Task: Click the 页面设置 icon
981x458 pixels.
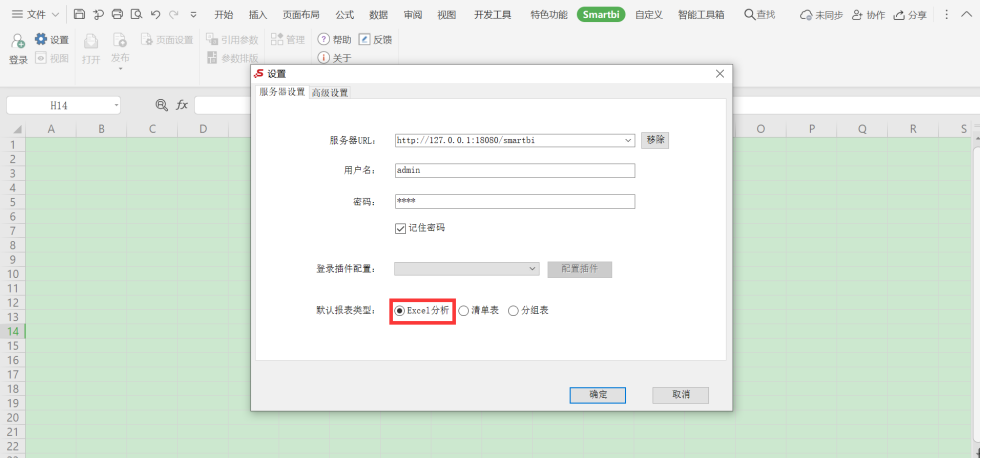Action: coord(146,39)
